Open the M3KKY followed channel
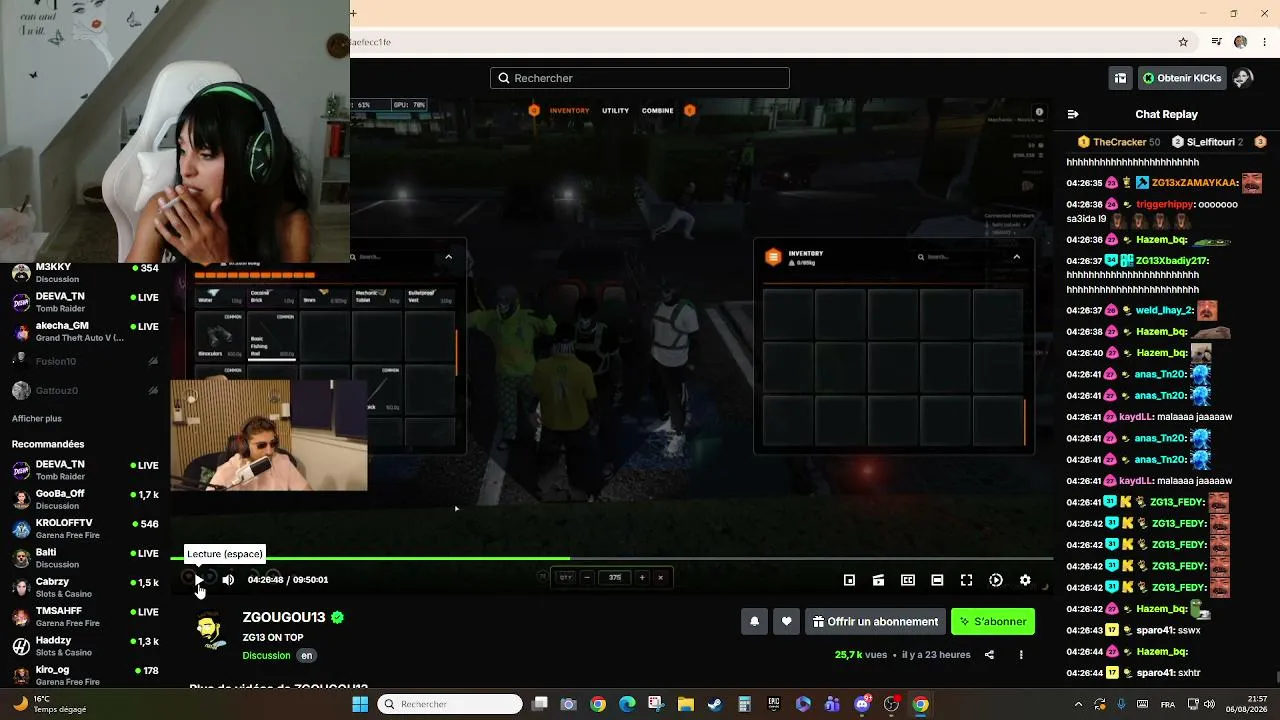Screen dimensions: 1280x720 coord(85,272)
